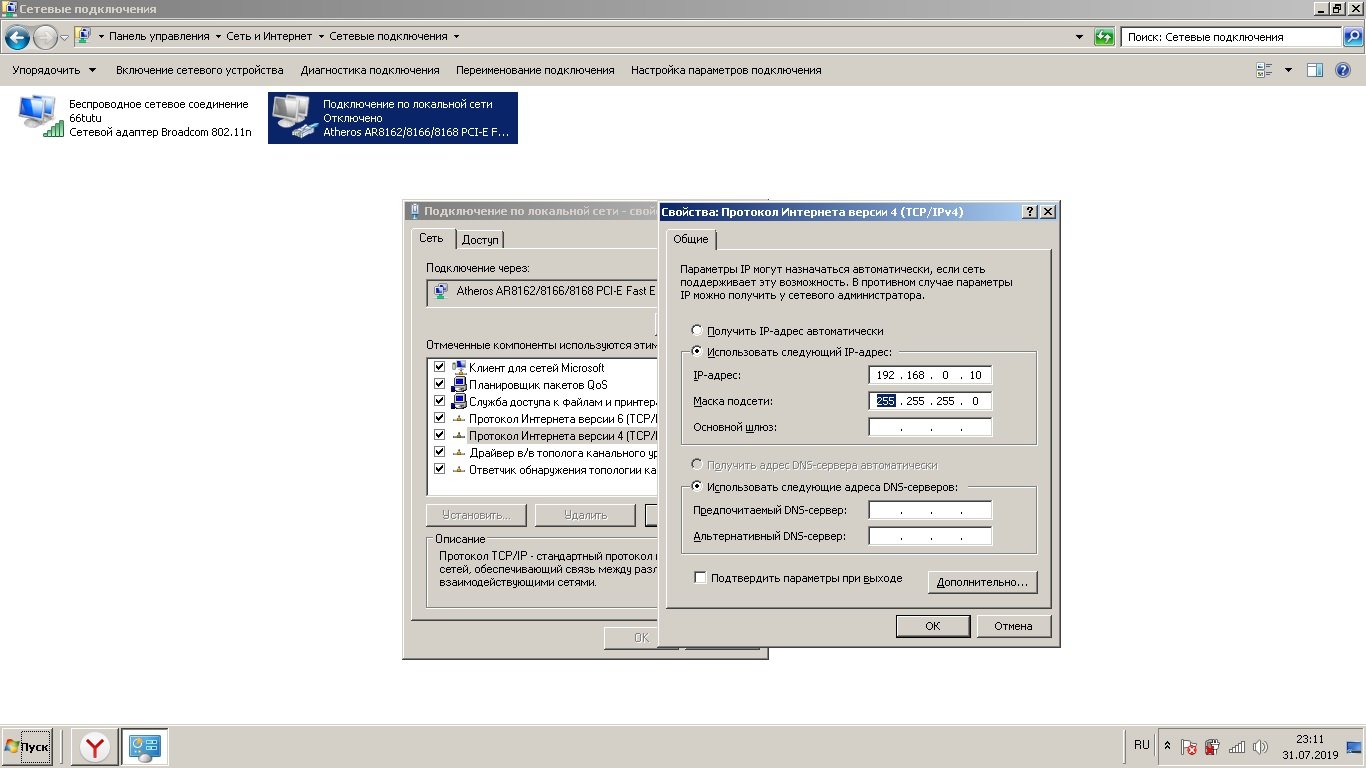Screen dimensions: 1366x768
Task: Click the Action Center flag tray icon
Action: [1189, 747]
